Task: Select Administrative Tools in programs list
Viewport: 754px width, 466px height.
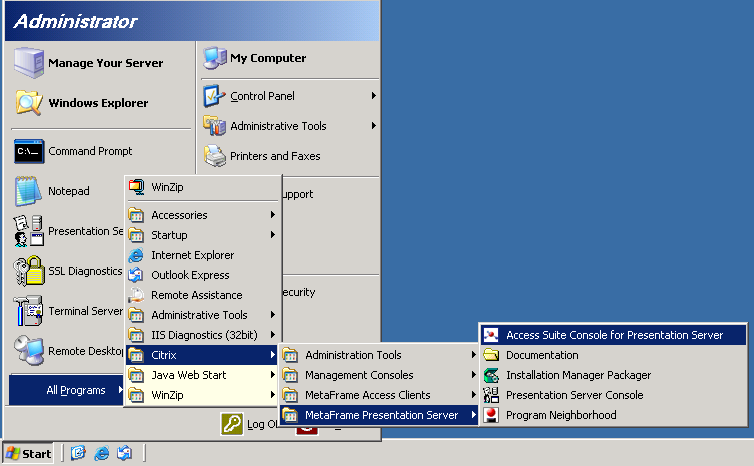Action: click(x=202, y=315)
